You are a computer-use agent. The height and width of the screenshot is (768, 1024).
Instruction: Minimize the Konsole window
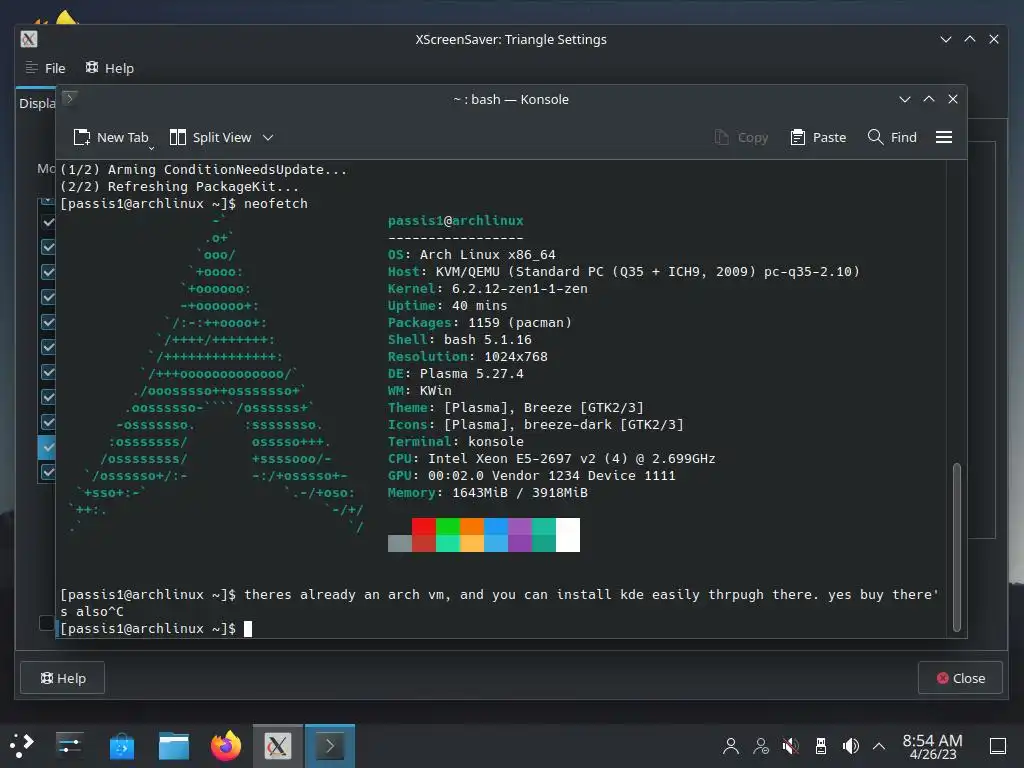pos(904,99)
